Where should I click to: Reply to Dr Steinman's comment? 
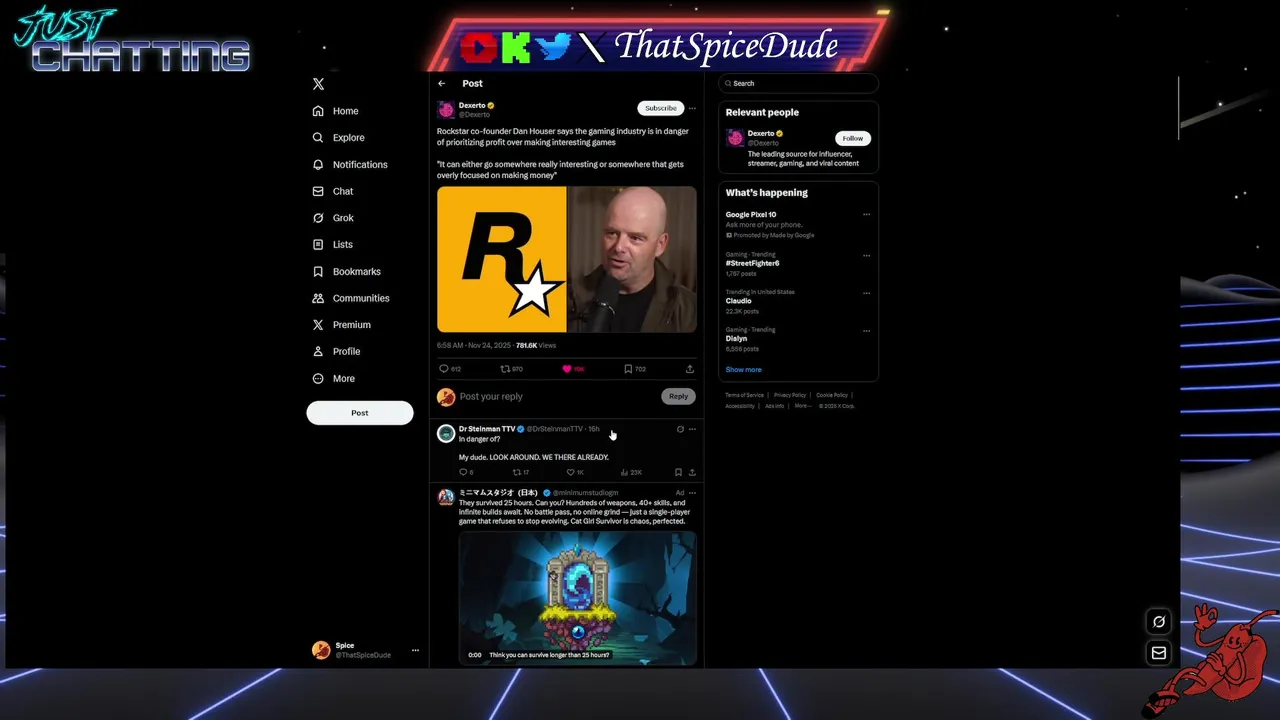click(x=463, y=472)
